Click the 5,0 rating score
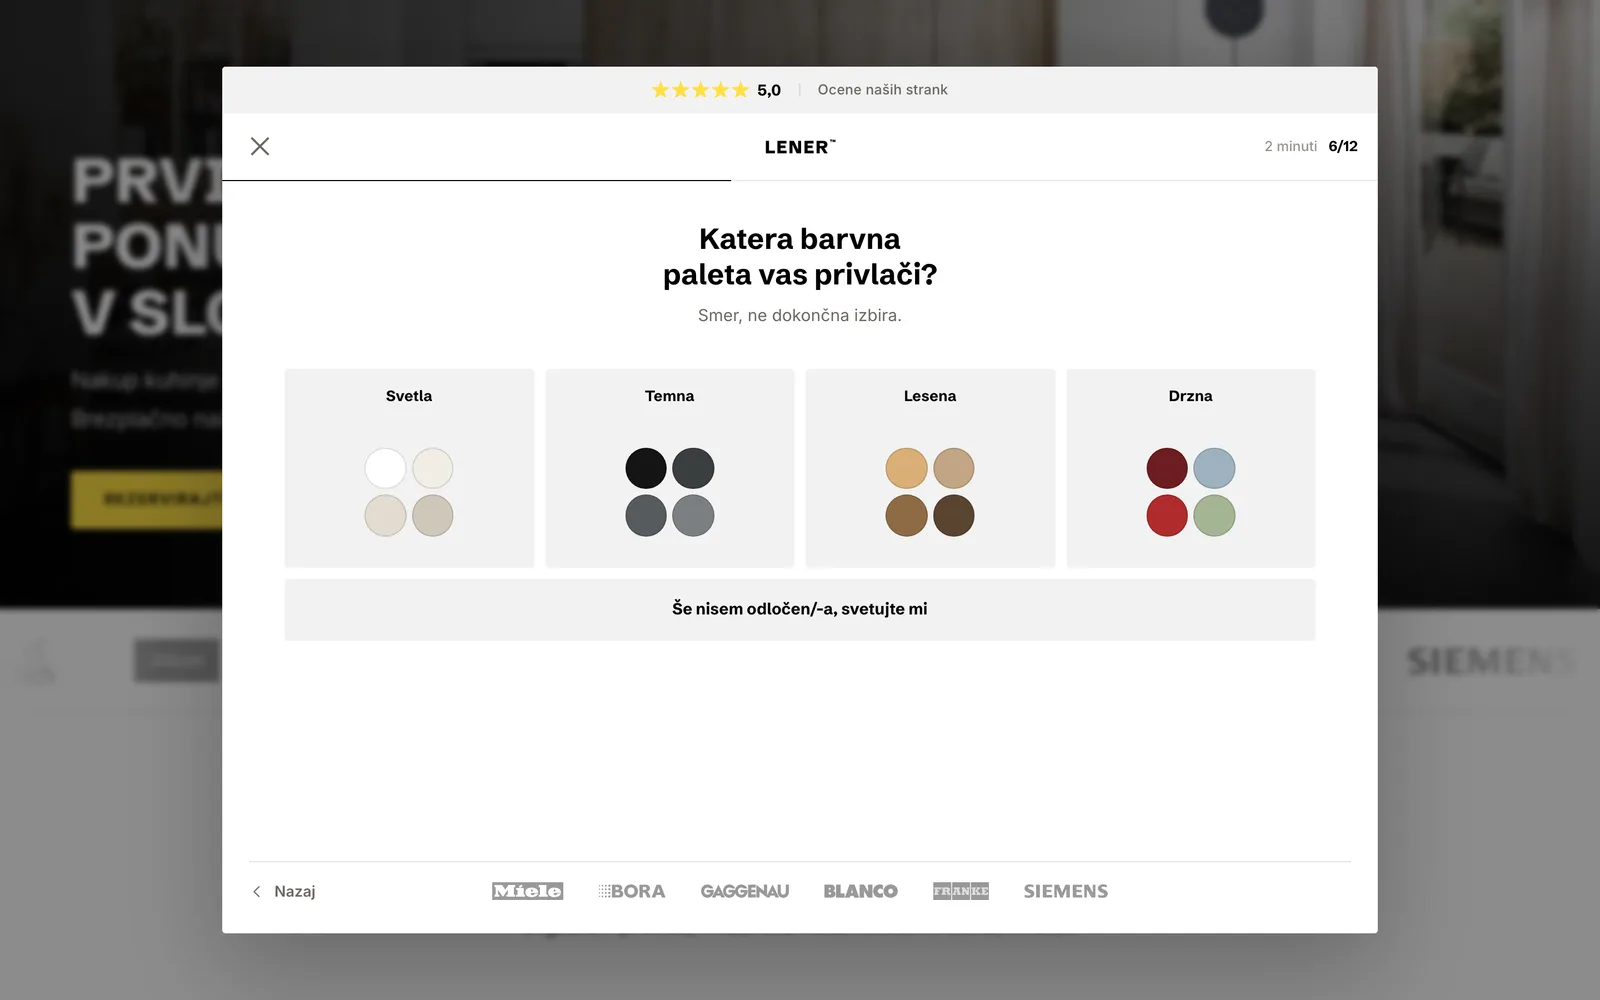1600x1000 pixels. 769,90
